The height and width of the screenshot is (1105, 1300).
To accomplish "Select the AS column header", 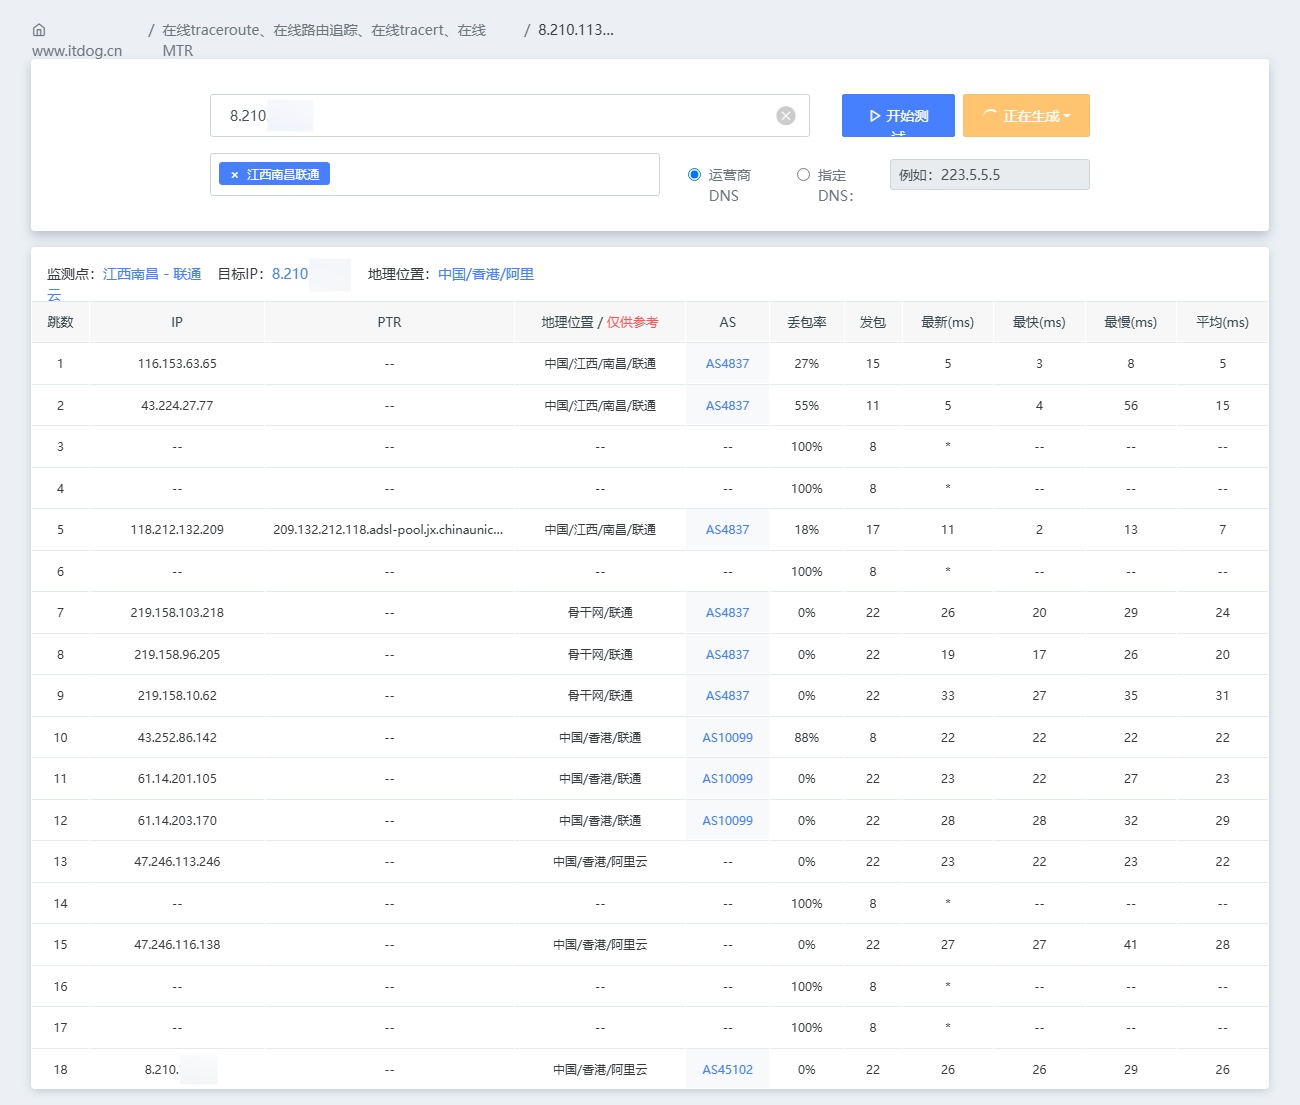I will 727,322.
